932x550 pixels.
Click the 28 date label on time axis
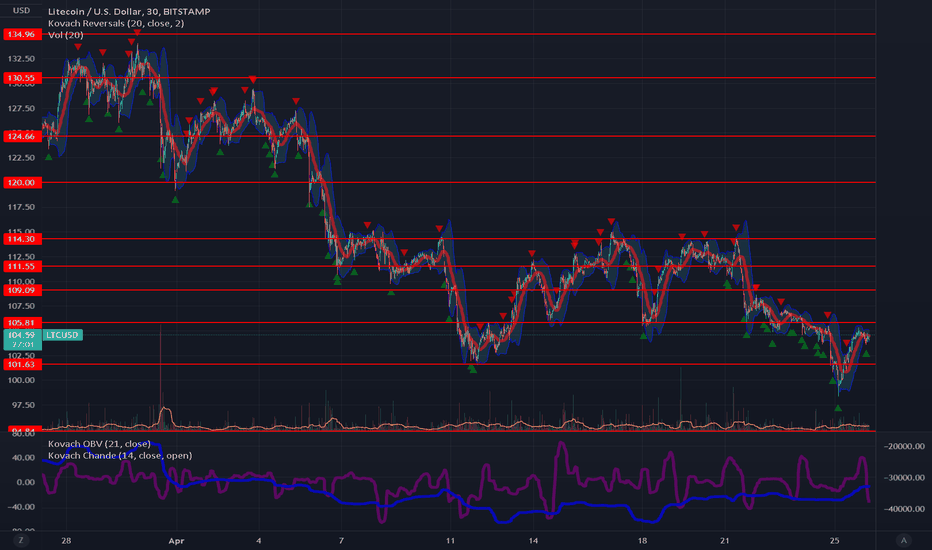click(66, 540)
